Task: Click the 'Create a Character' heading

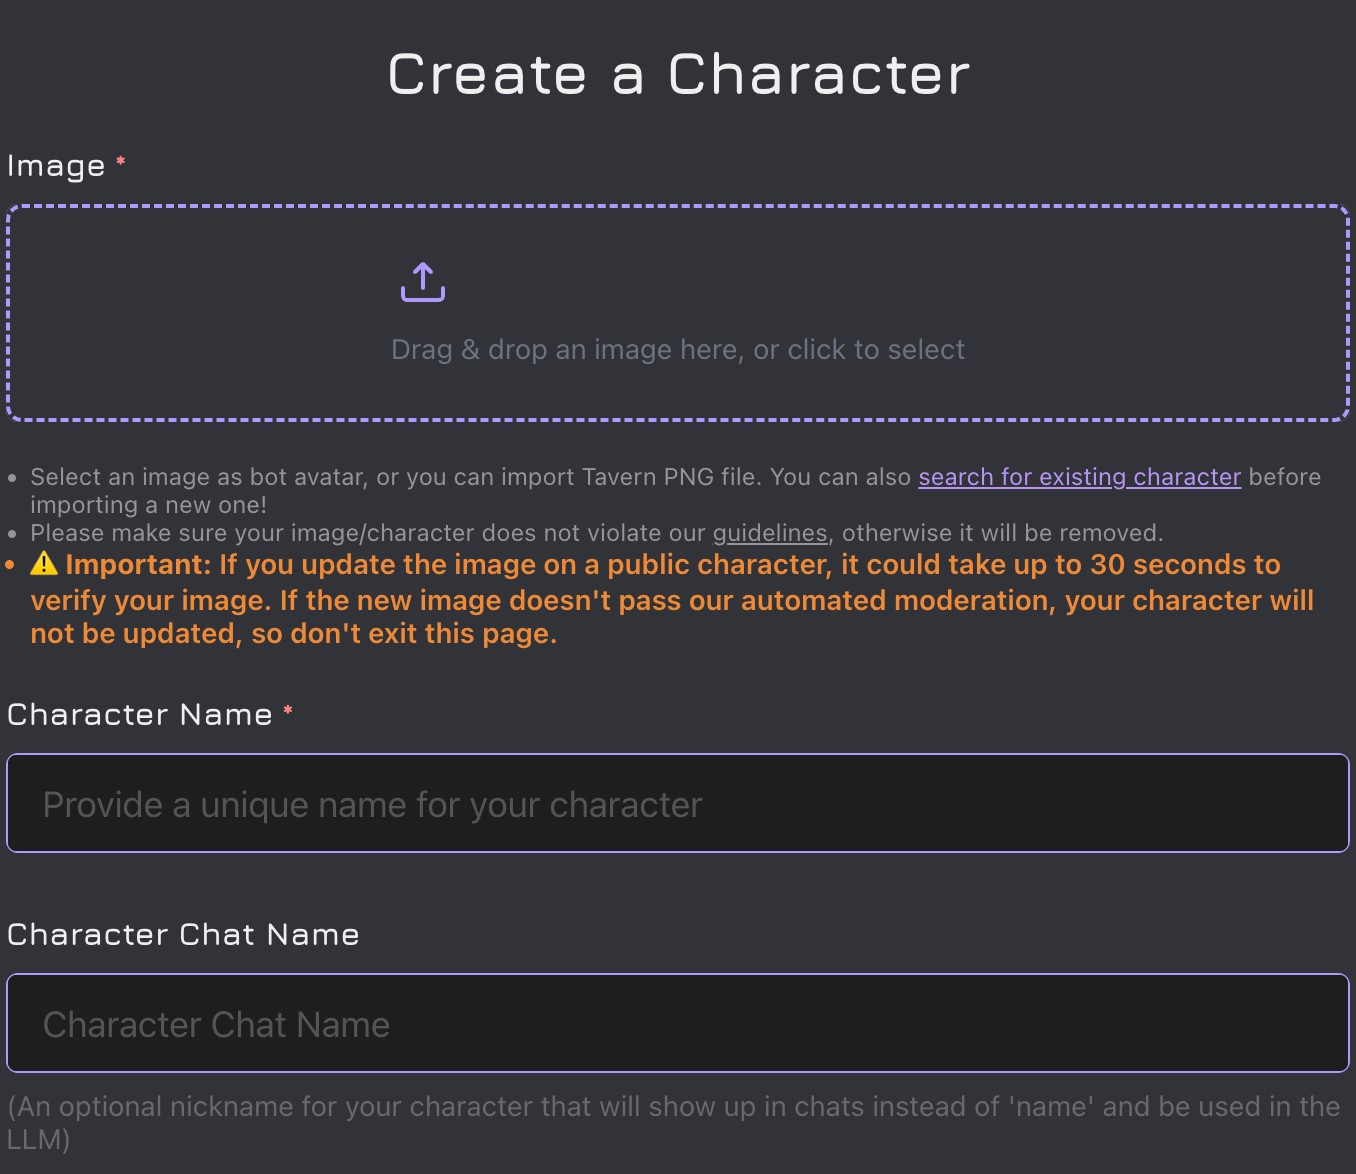Action: click(x=678, y=75)
